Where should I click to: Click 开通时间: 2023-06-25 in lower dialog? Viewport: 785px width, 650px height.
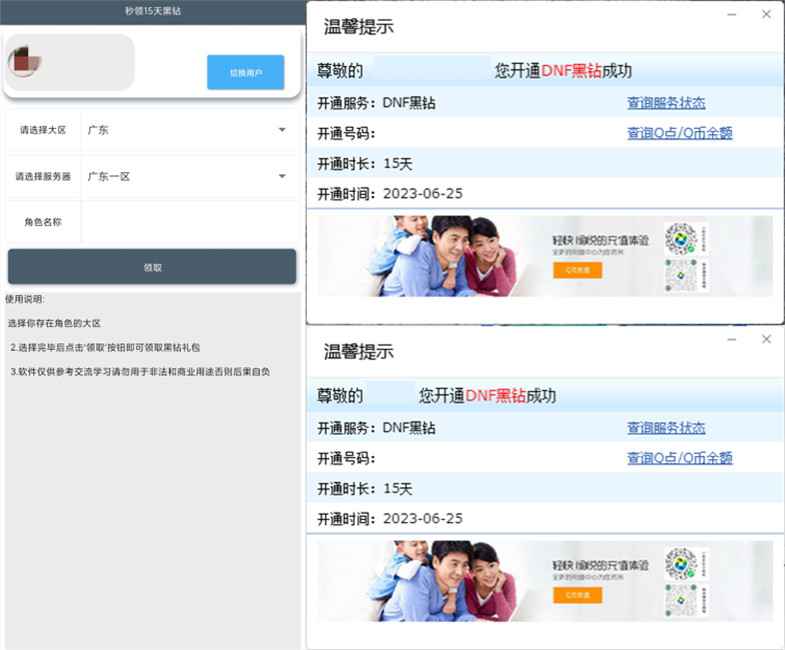pyautogui.click(x=390, y=519)
